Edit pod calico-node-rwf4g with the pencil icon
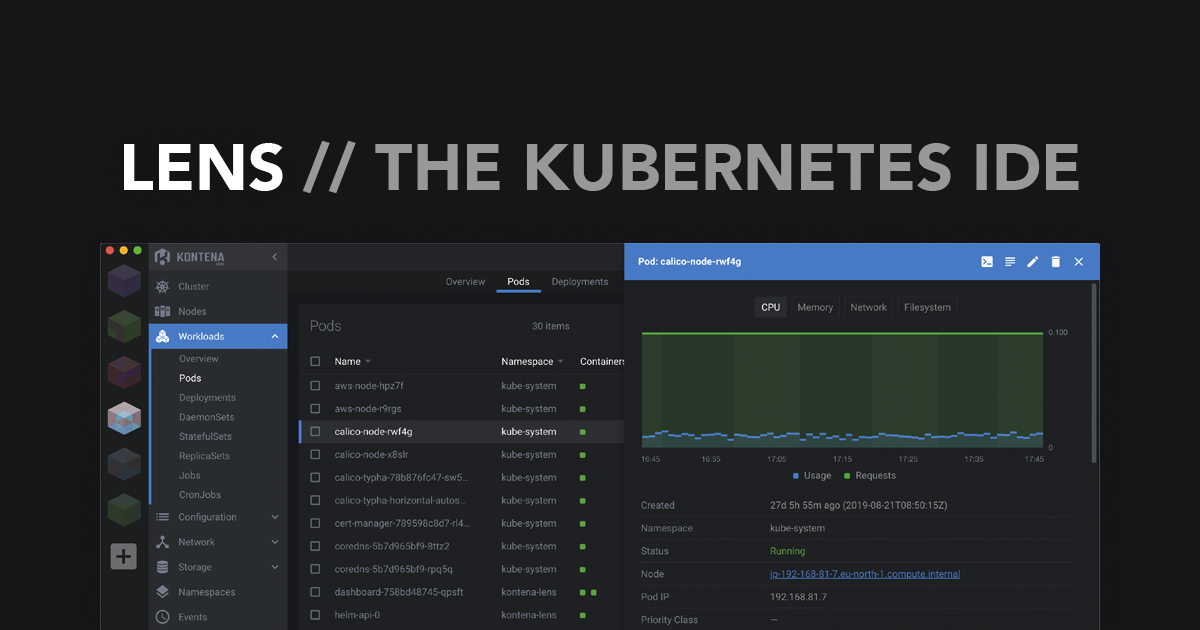The height and width of the screenshot is (630, 1200). (x=1033, y=261)
